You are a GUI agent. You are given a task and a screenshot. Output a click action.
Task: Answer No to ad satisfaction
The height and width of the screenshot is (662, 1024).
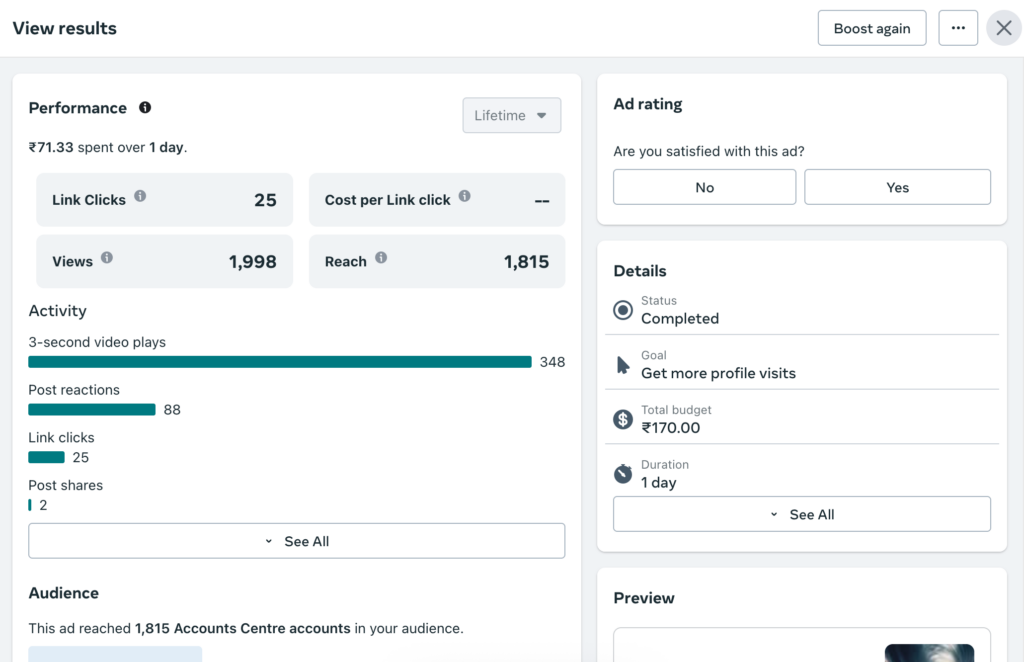pyautogui.click(x=704, y=187)
